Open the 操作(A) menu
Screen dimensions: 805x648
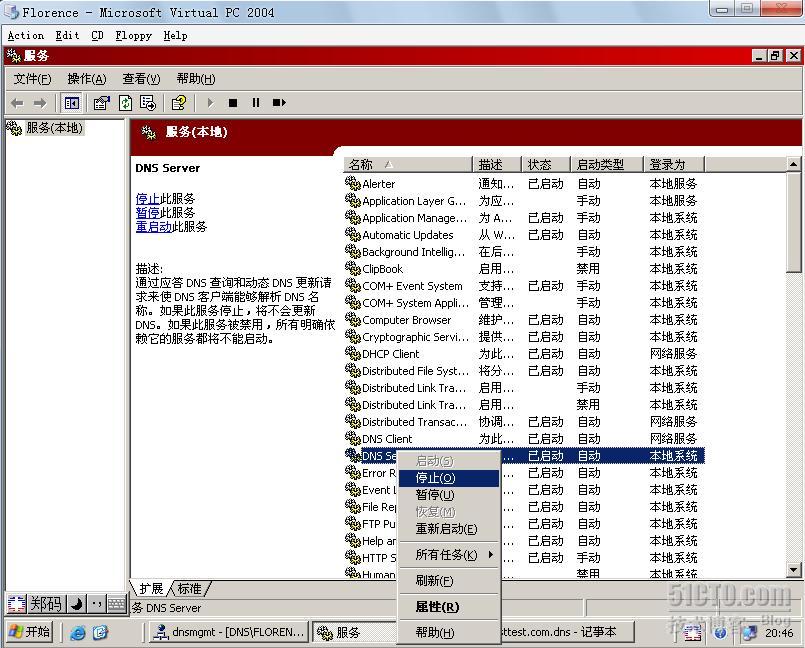pos(87,79)
